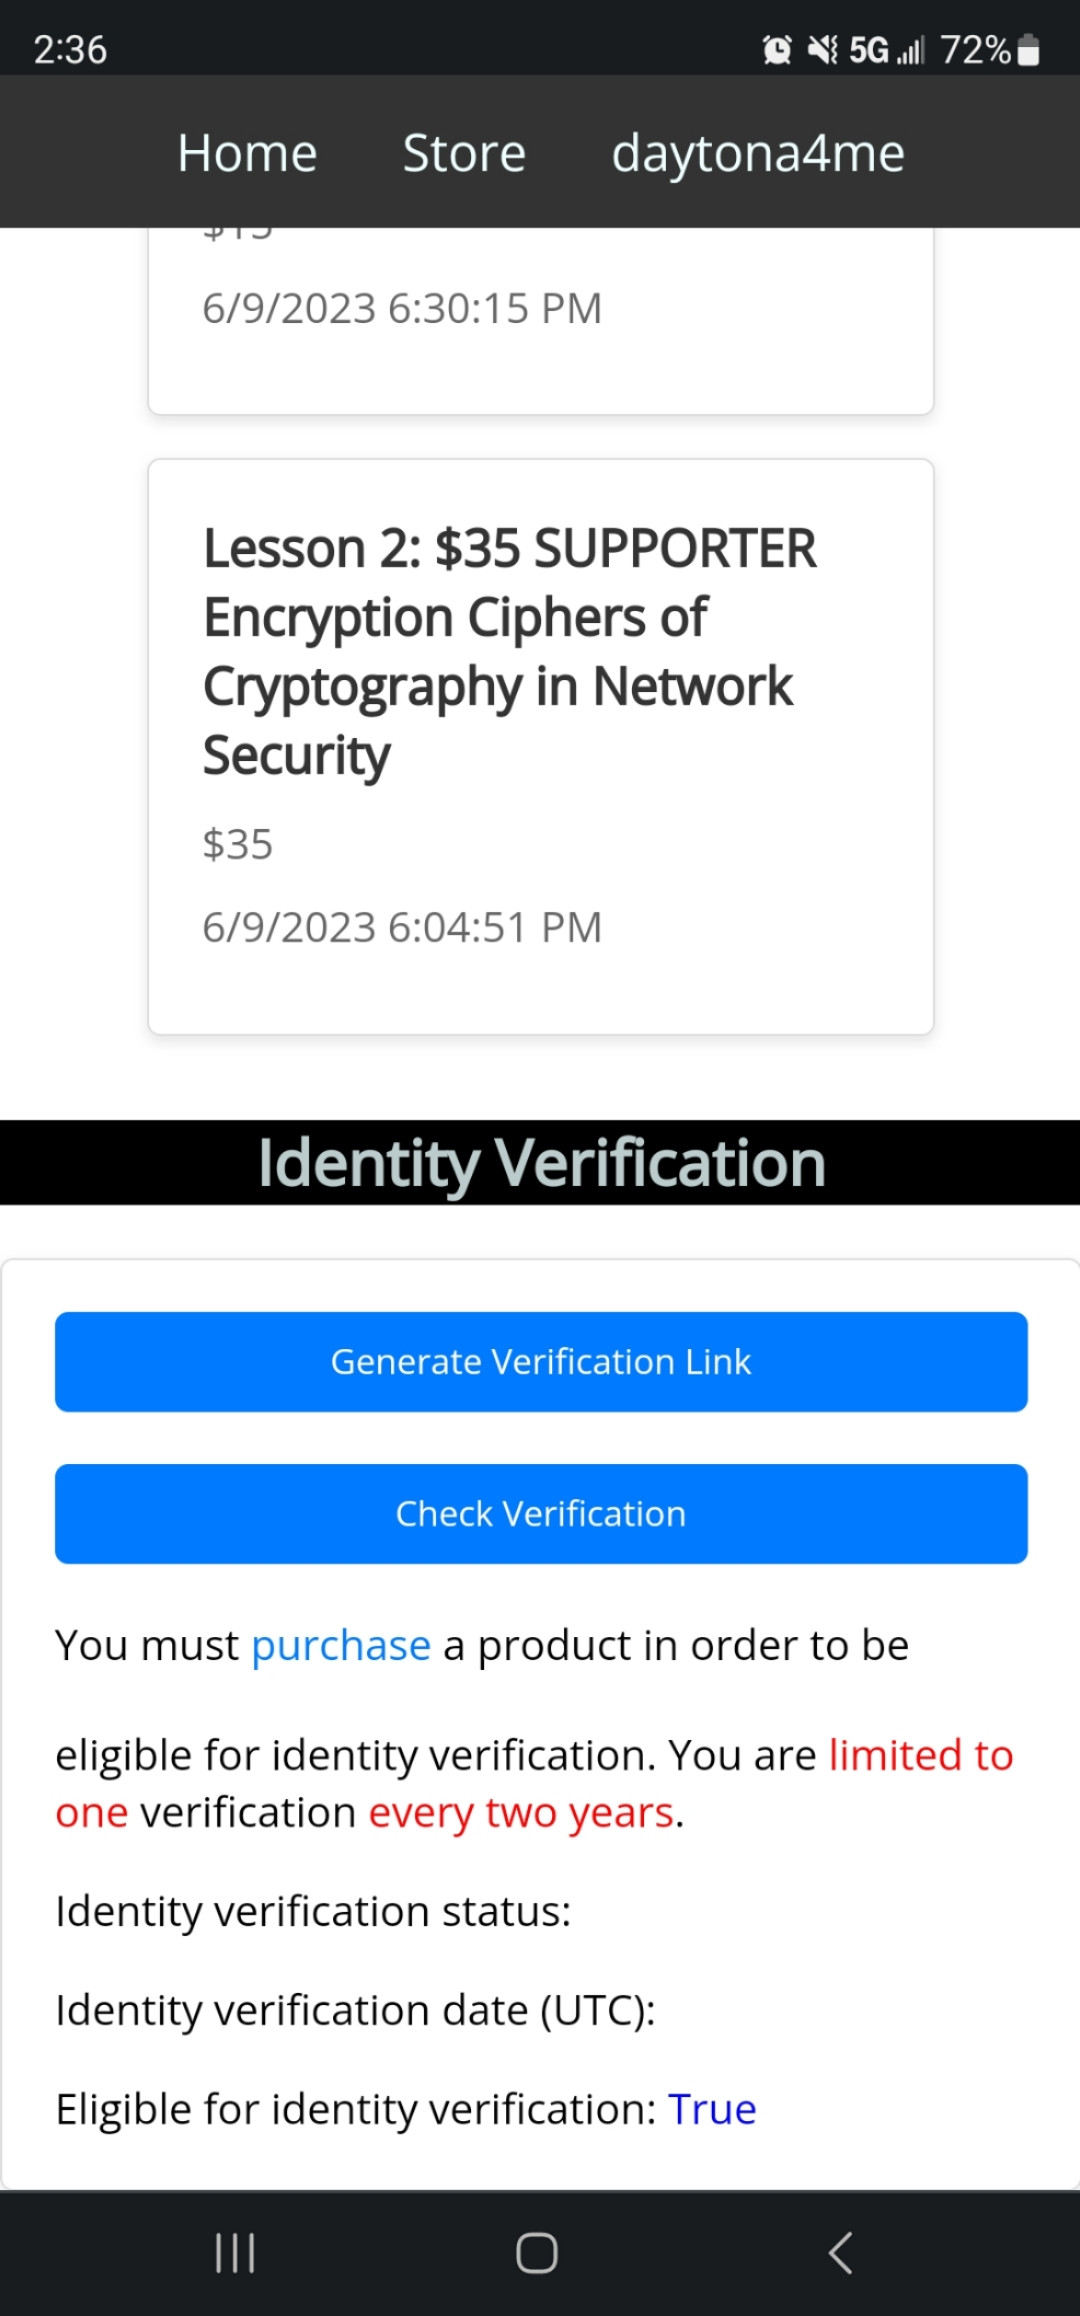Select the Lesson 2 Encryption Ciphers title
Image resolution: width=1080 pixels, height=2316 pixels.
click(x=510, y=651)
